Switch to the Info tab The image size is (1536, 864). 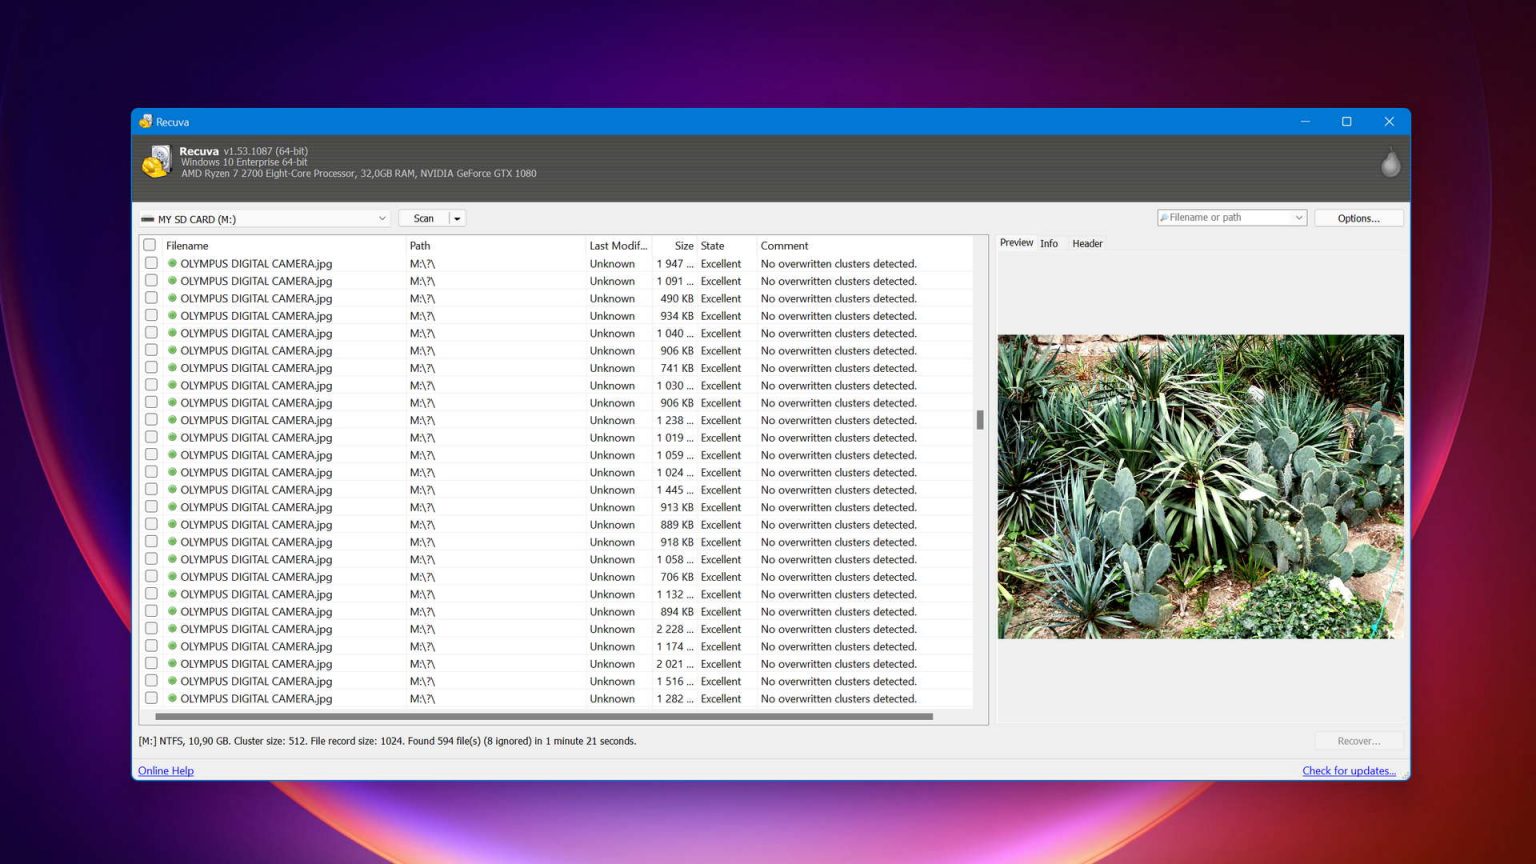[x=1048, y=243]
